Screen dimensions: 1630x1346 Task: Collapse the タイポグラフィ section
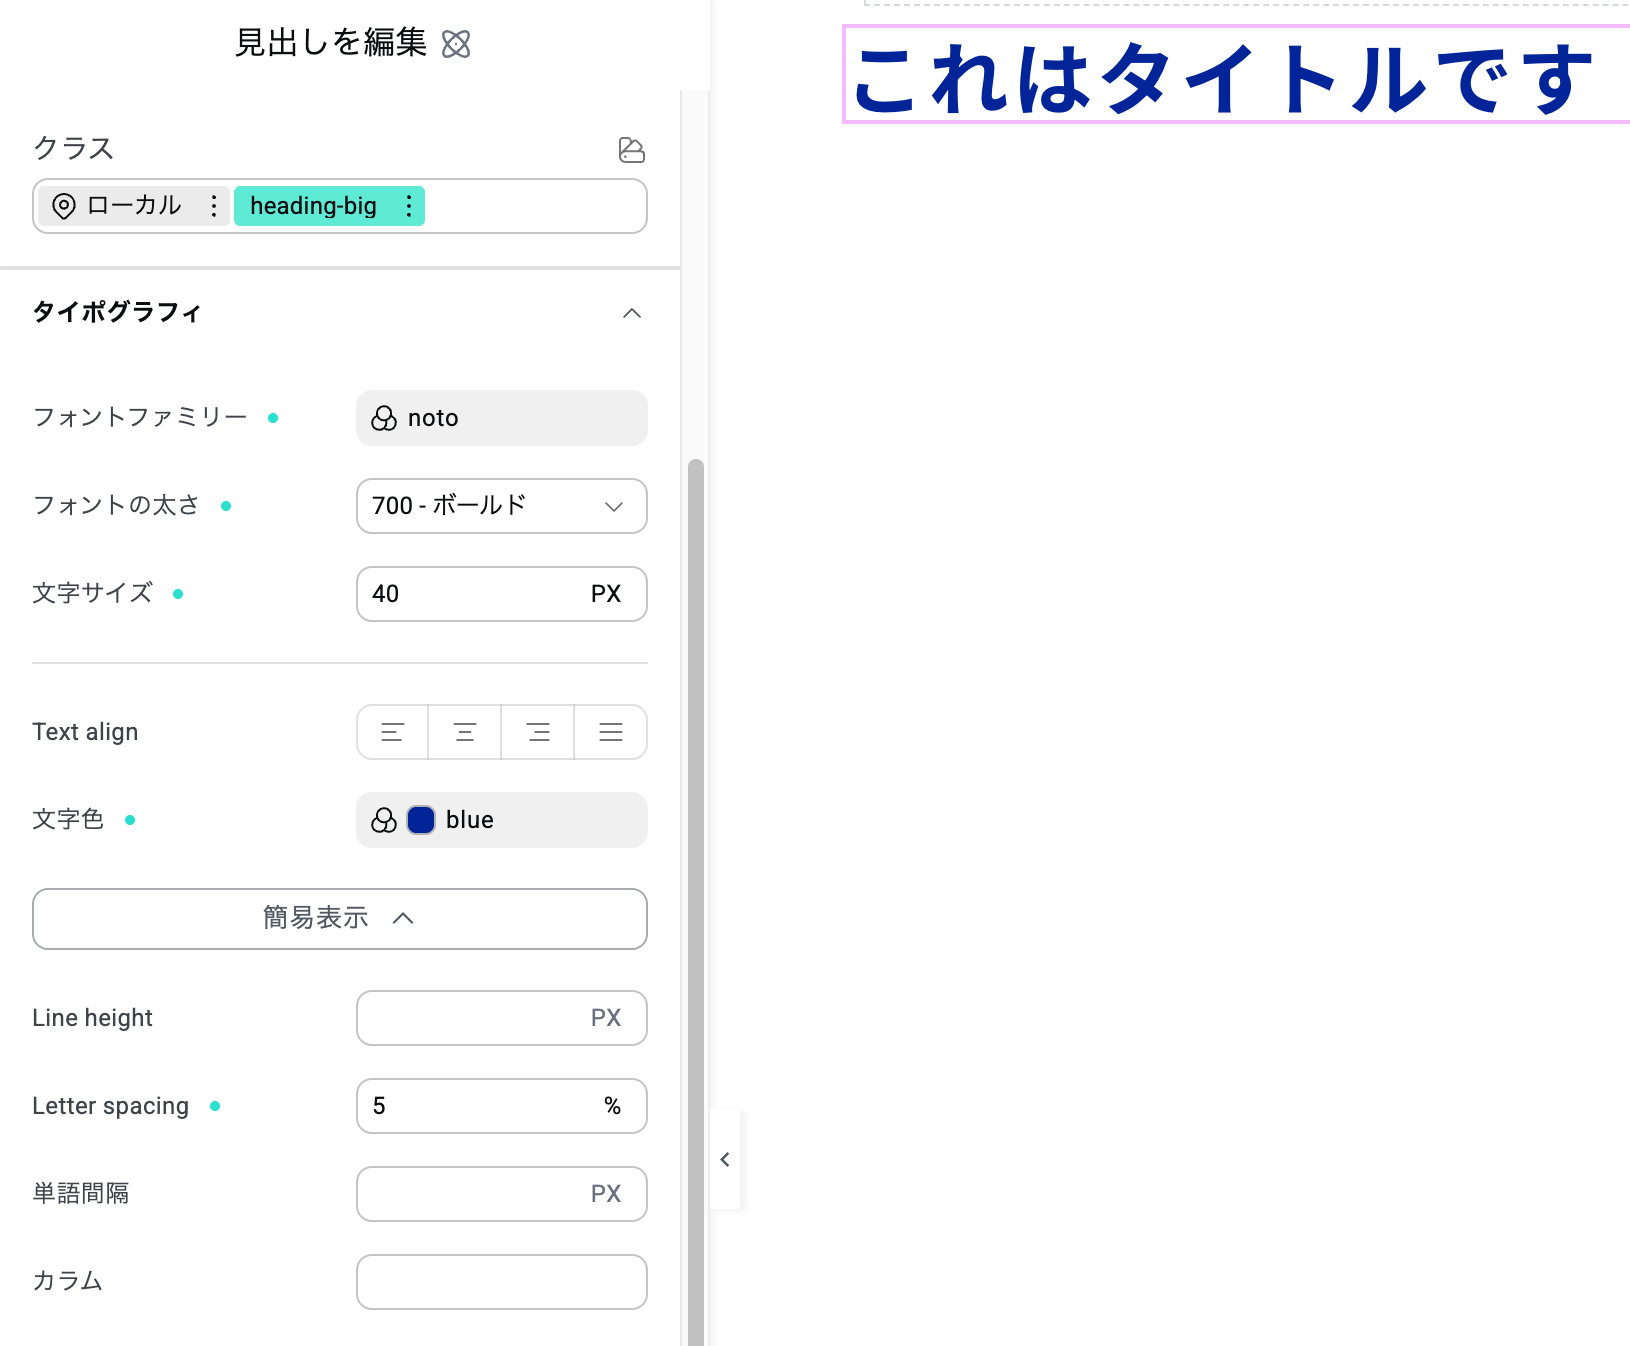631,313
